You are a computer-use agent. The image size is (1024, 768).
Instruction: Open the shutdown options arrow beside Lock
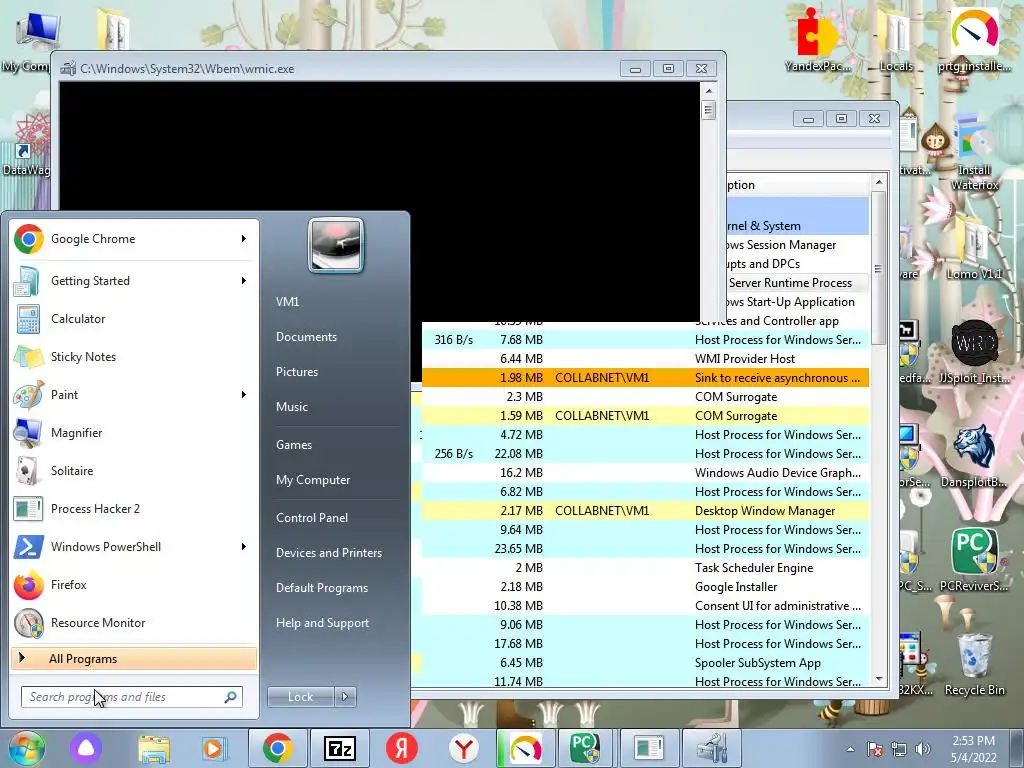click(345, 697)
